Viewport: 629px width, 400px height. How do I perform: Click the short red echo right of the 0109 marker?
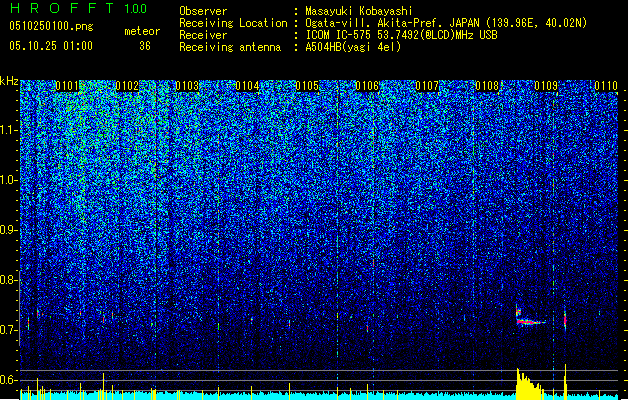pos(565,321)
